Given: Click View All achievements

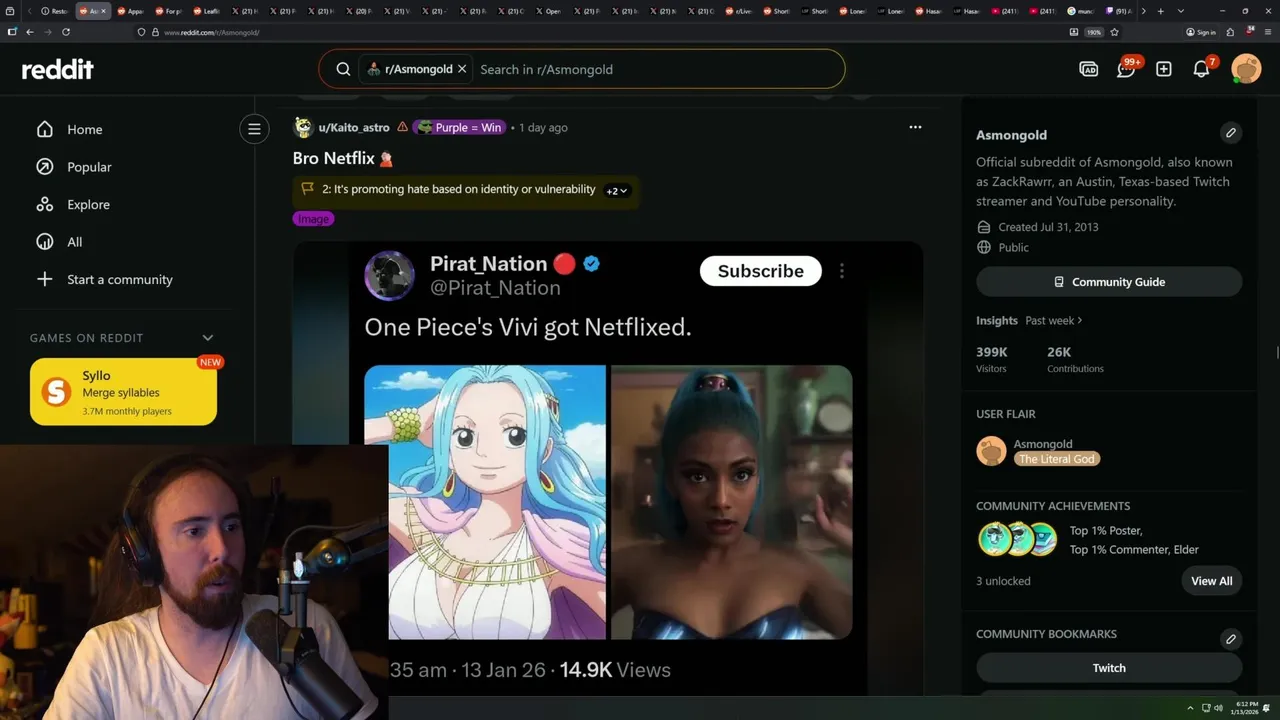Looking at the screenshot, I should [x=1211, y=581].
